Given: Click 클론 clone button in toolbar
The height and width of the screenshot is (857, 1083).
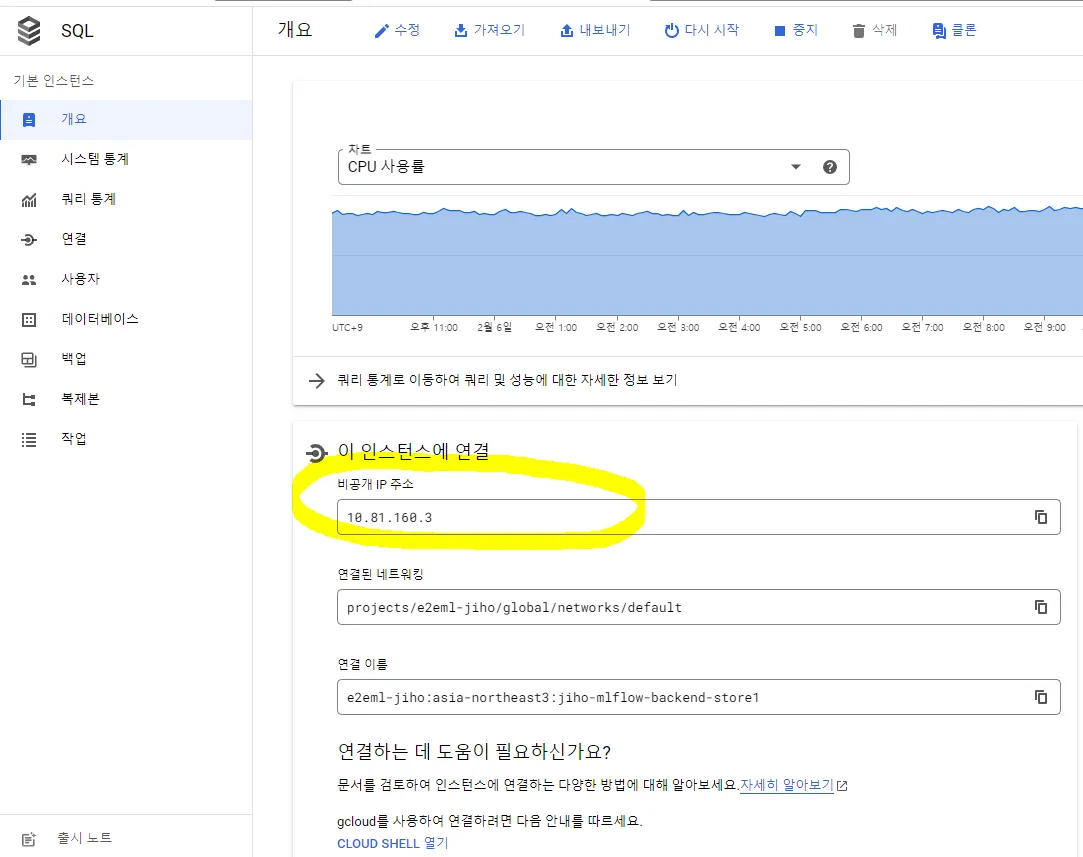Looking at the screenshot, I should [x=954, y=30].
